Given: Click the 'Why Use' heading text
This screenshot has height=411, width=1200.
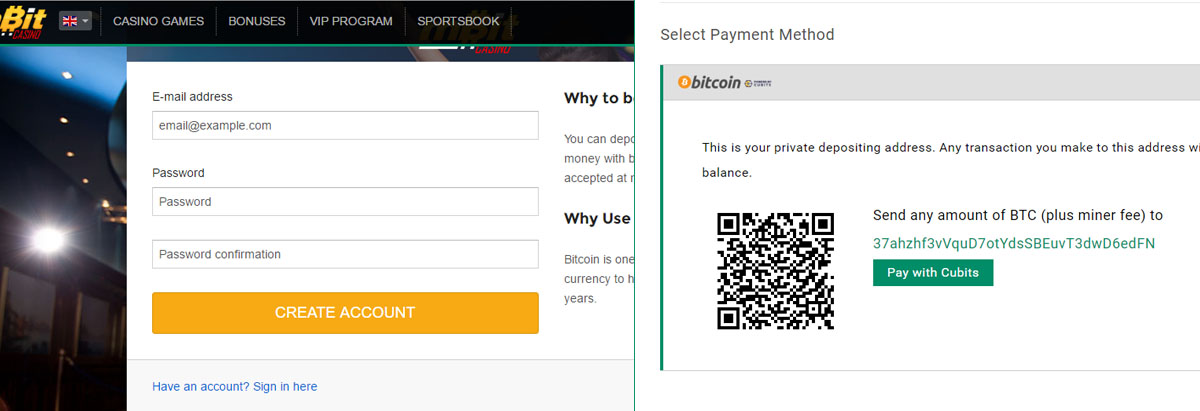Looking at the screenshot, I should pos(598,218).
